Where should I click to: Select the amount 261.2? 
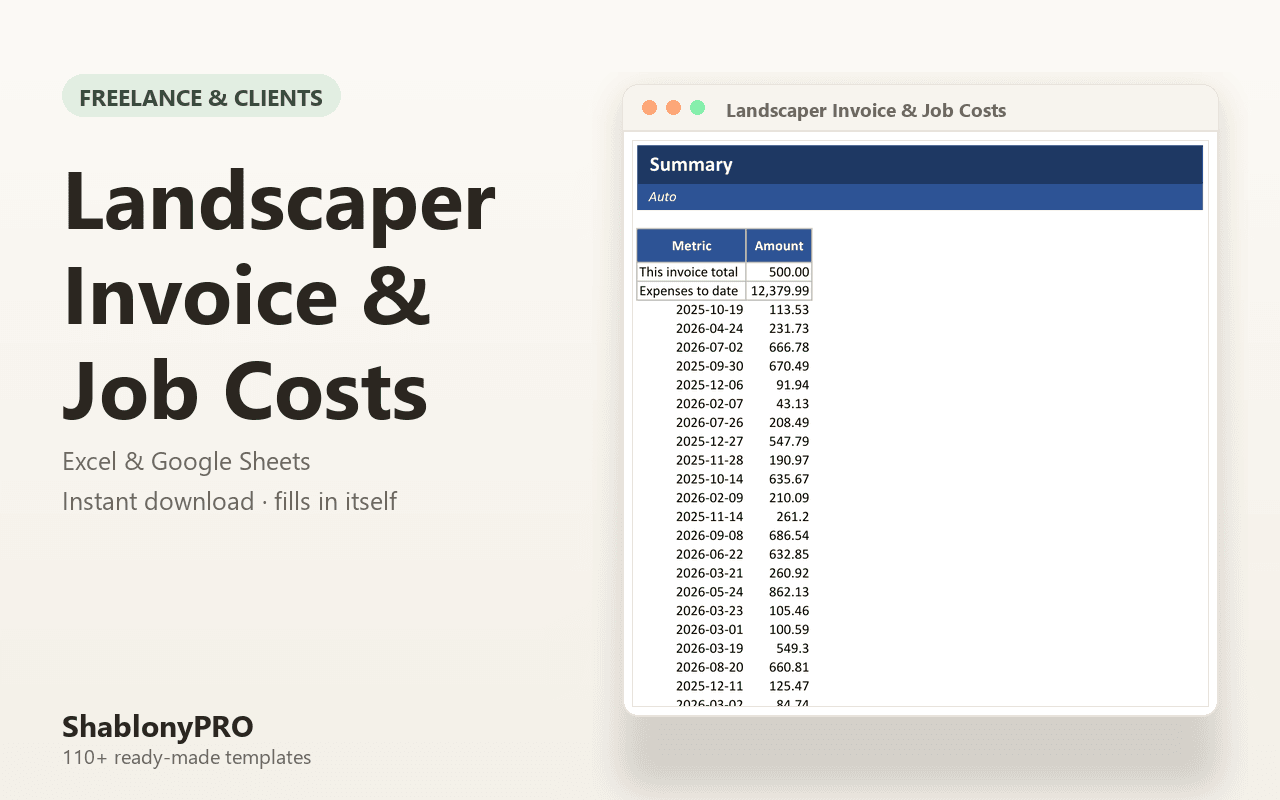point(792,517)
